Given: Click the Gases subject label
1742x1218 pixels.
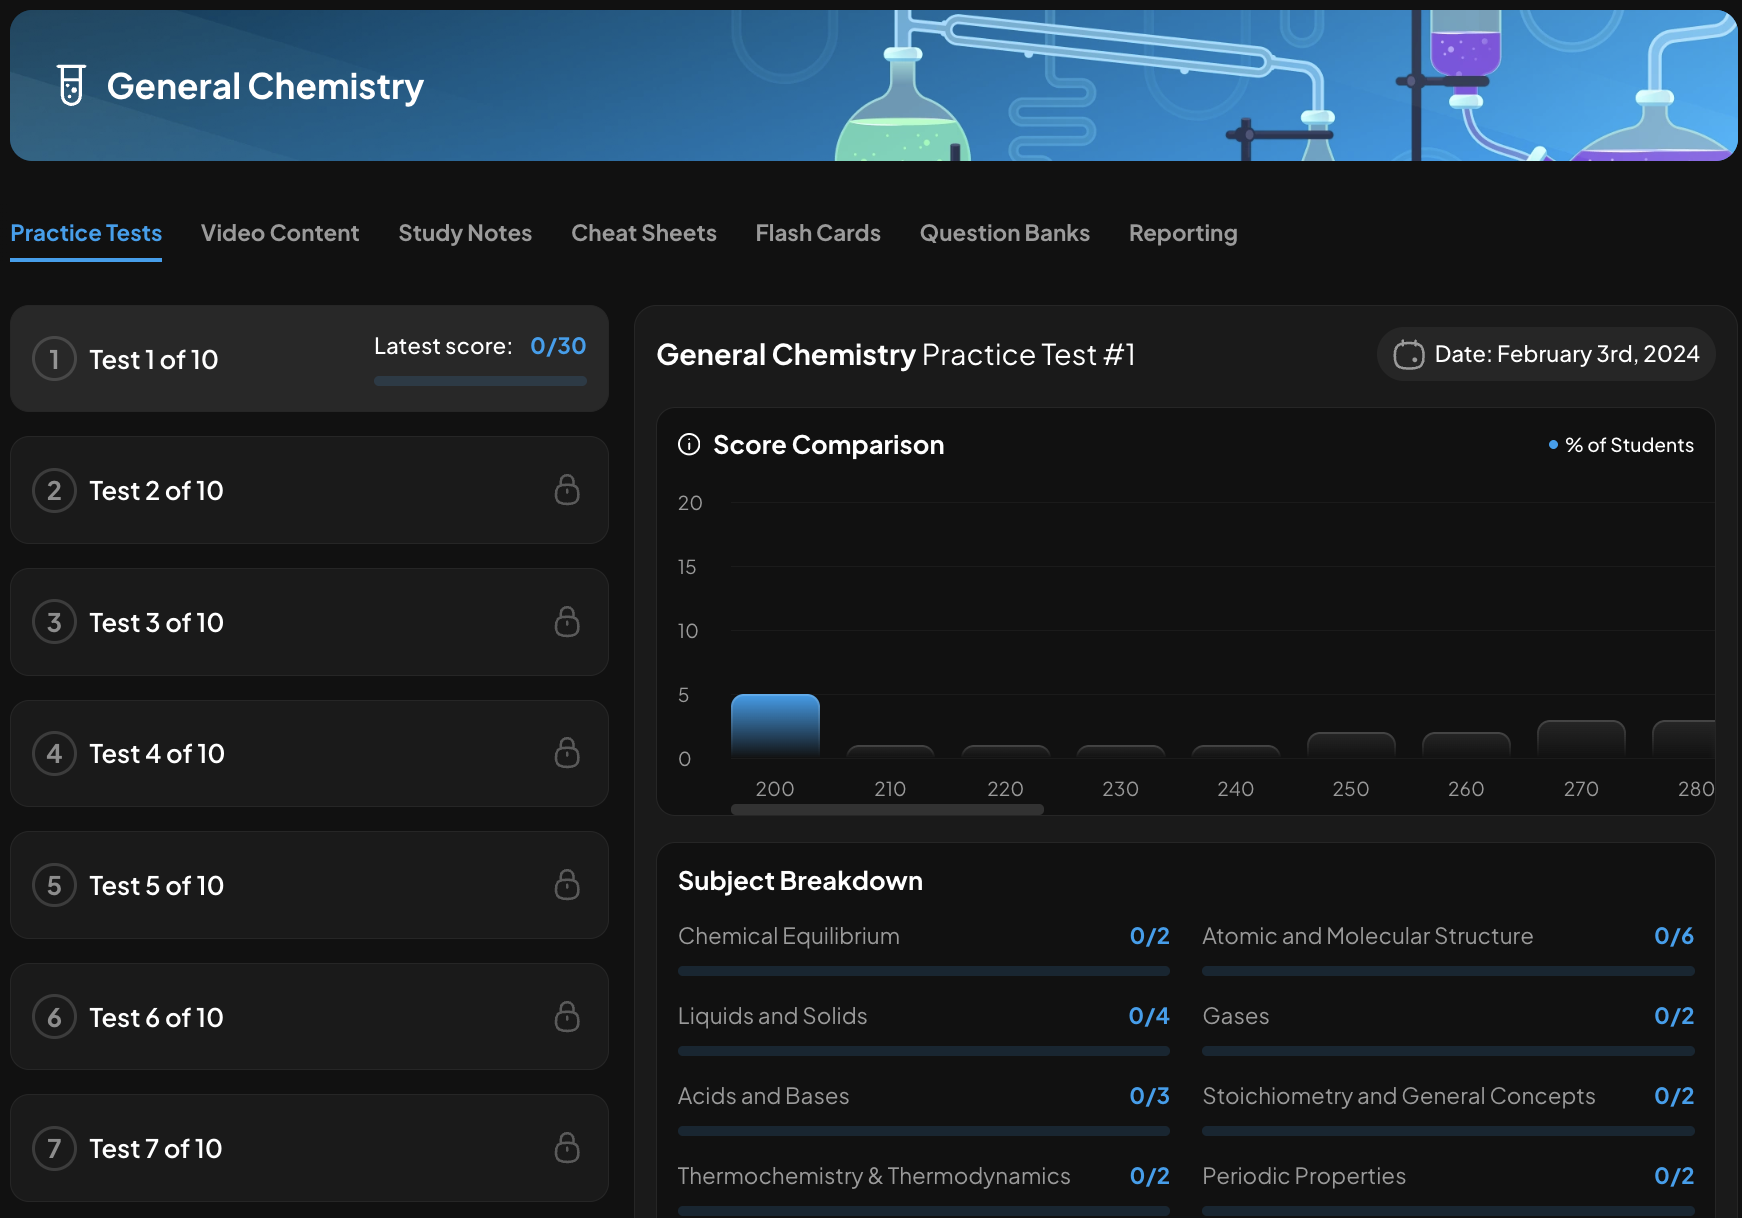Looking at the screenshot, I should [x=1235, y=1016].
